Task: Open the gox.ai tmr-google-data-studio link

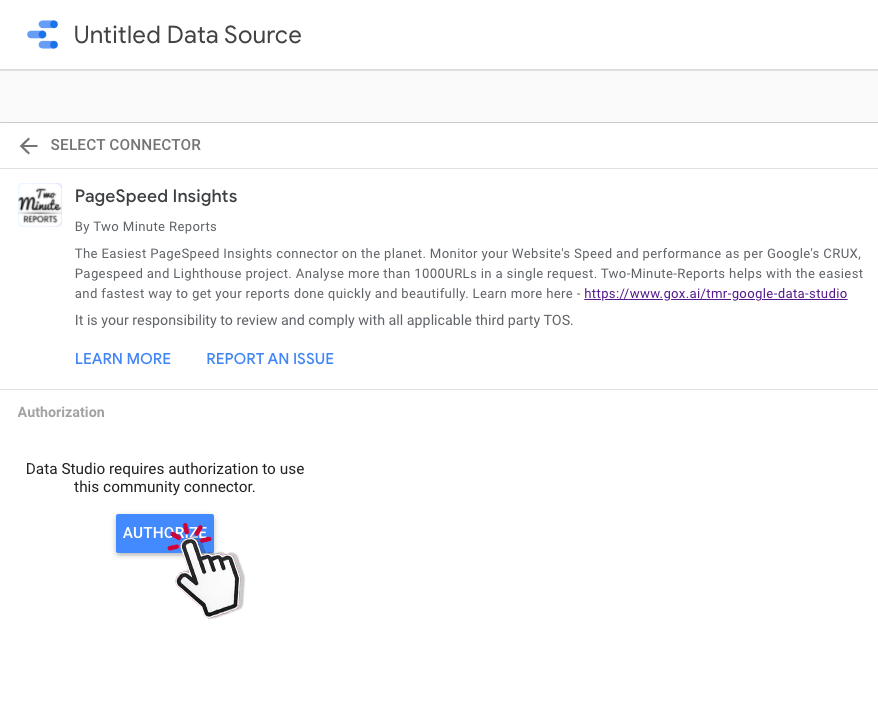Action: [x=715, y=294]
